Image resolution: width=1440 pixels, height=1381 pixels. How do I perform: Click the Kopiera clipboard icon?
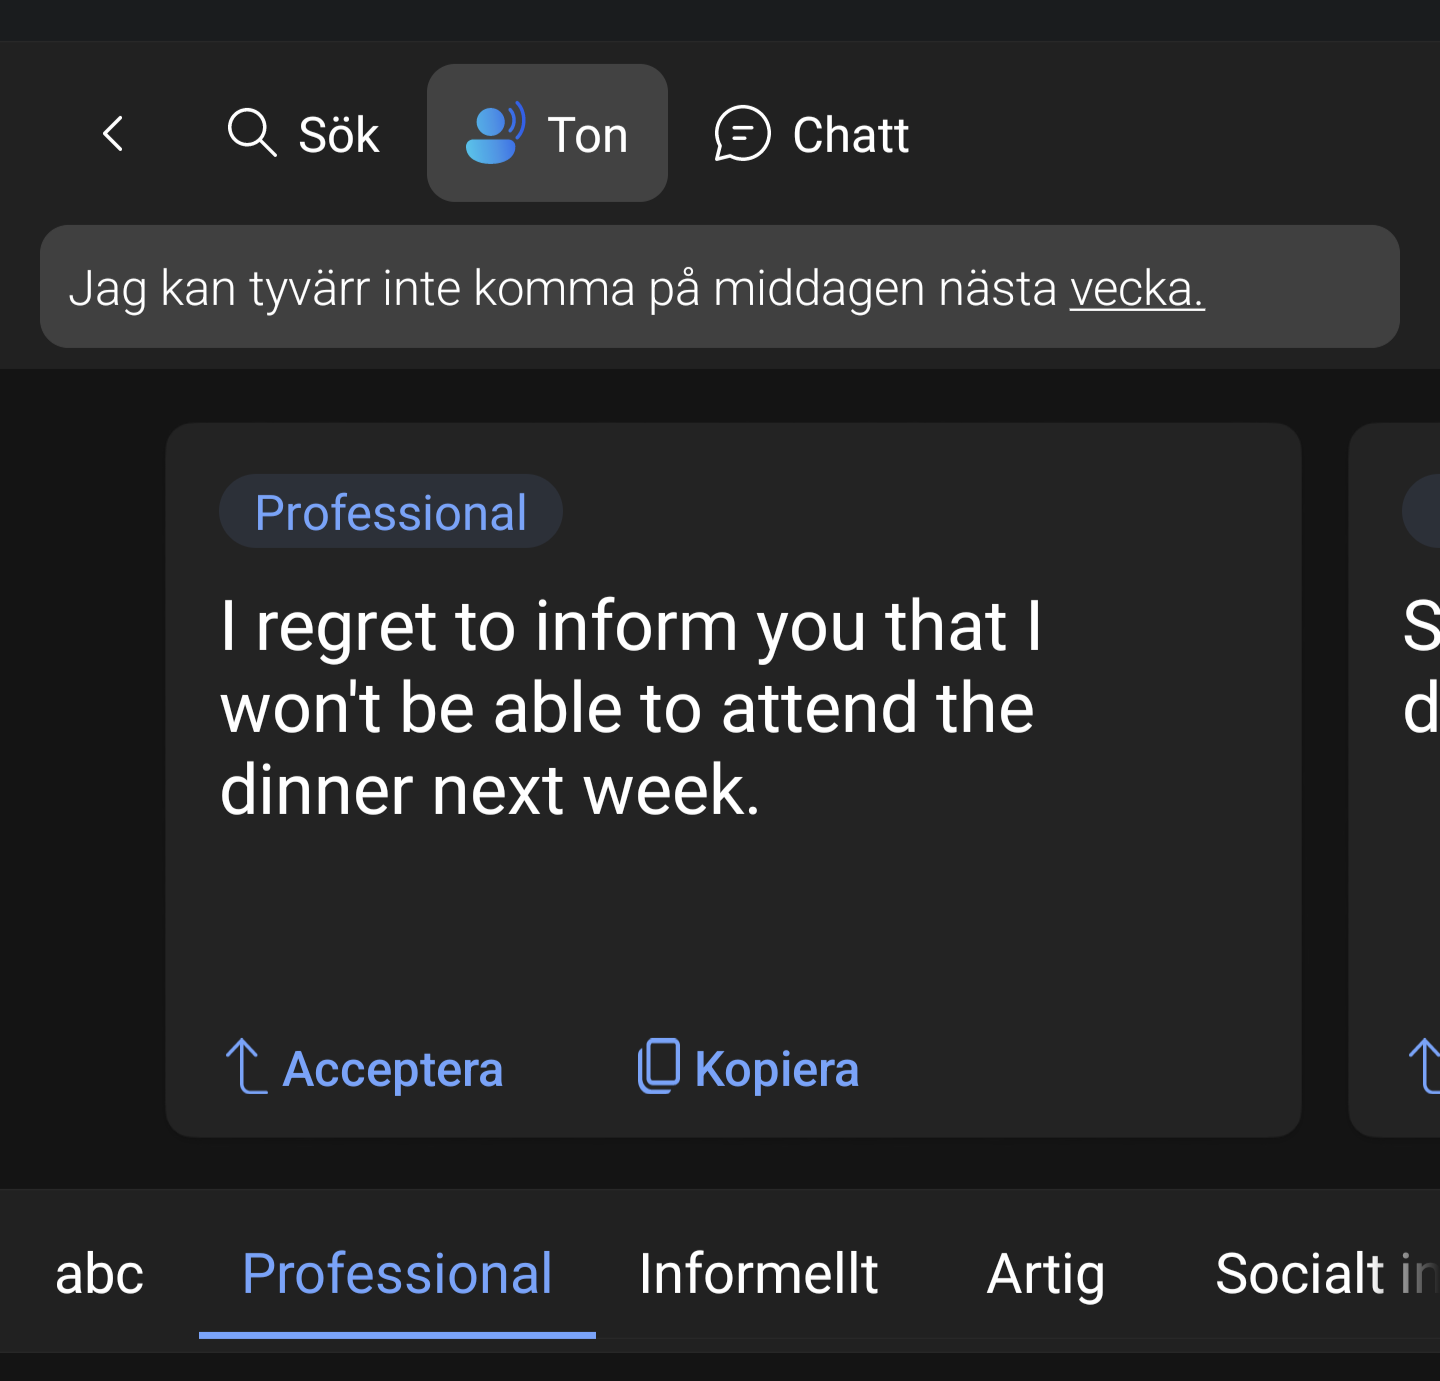click(659, 1066)
